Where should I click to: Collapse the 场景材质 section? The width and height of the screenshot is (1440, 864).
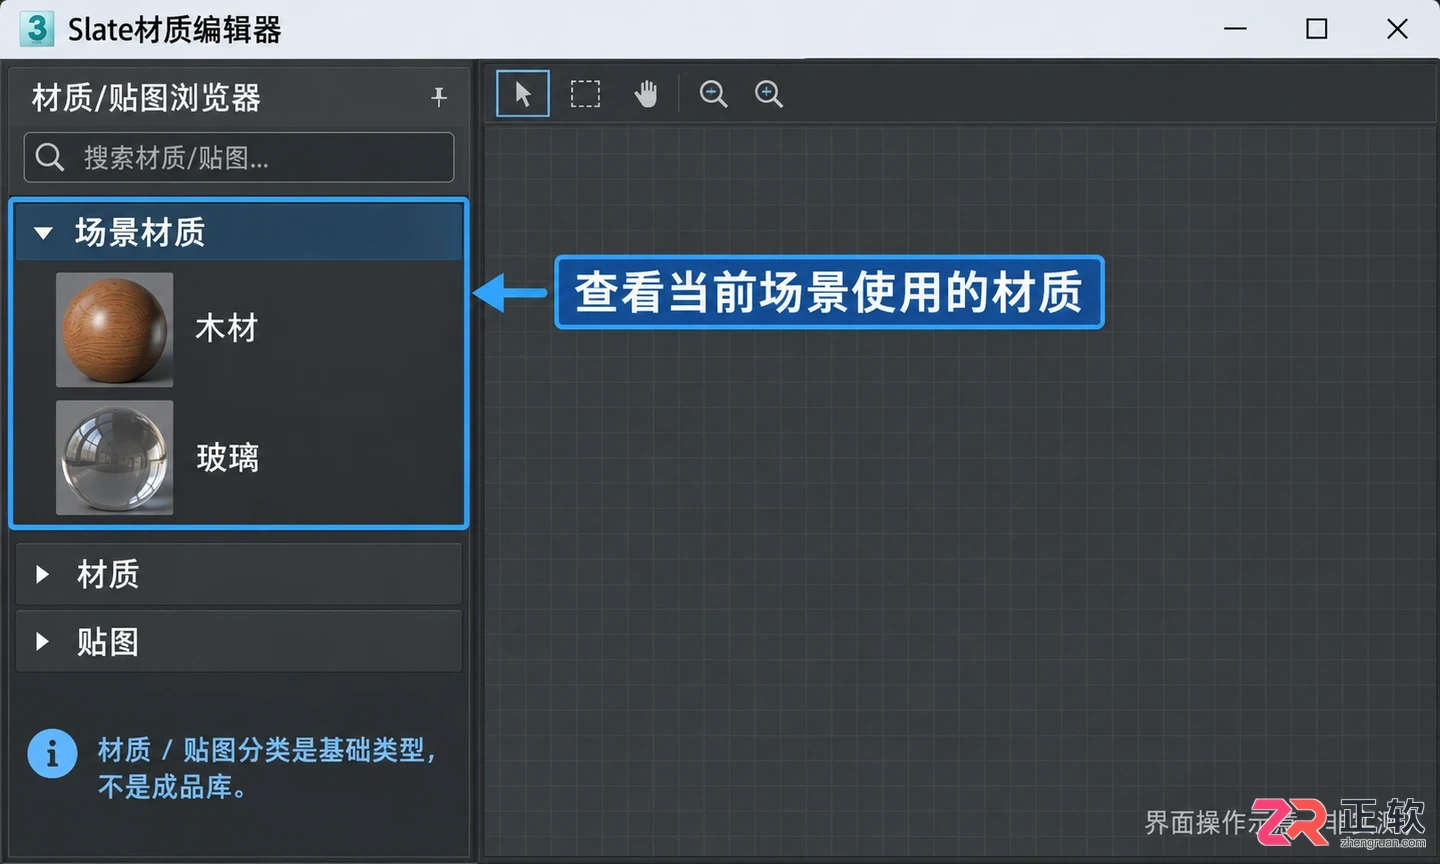(43, 233)
